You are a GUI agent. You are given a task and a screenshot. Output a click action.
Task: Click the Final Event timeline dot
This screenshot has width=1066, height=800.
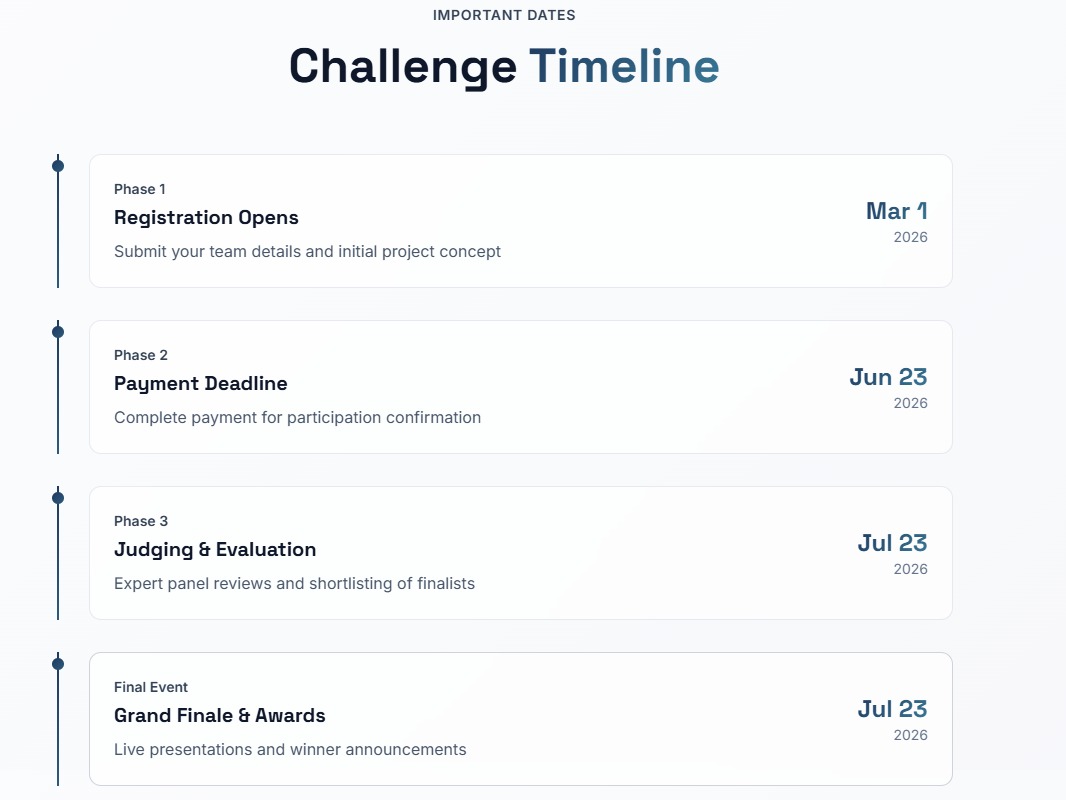pyautogui.click(x=58, y=664)
